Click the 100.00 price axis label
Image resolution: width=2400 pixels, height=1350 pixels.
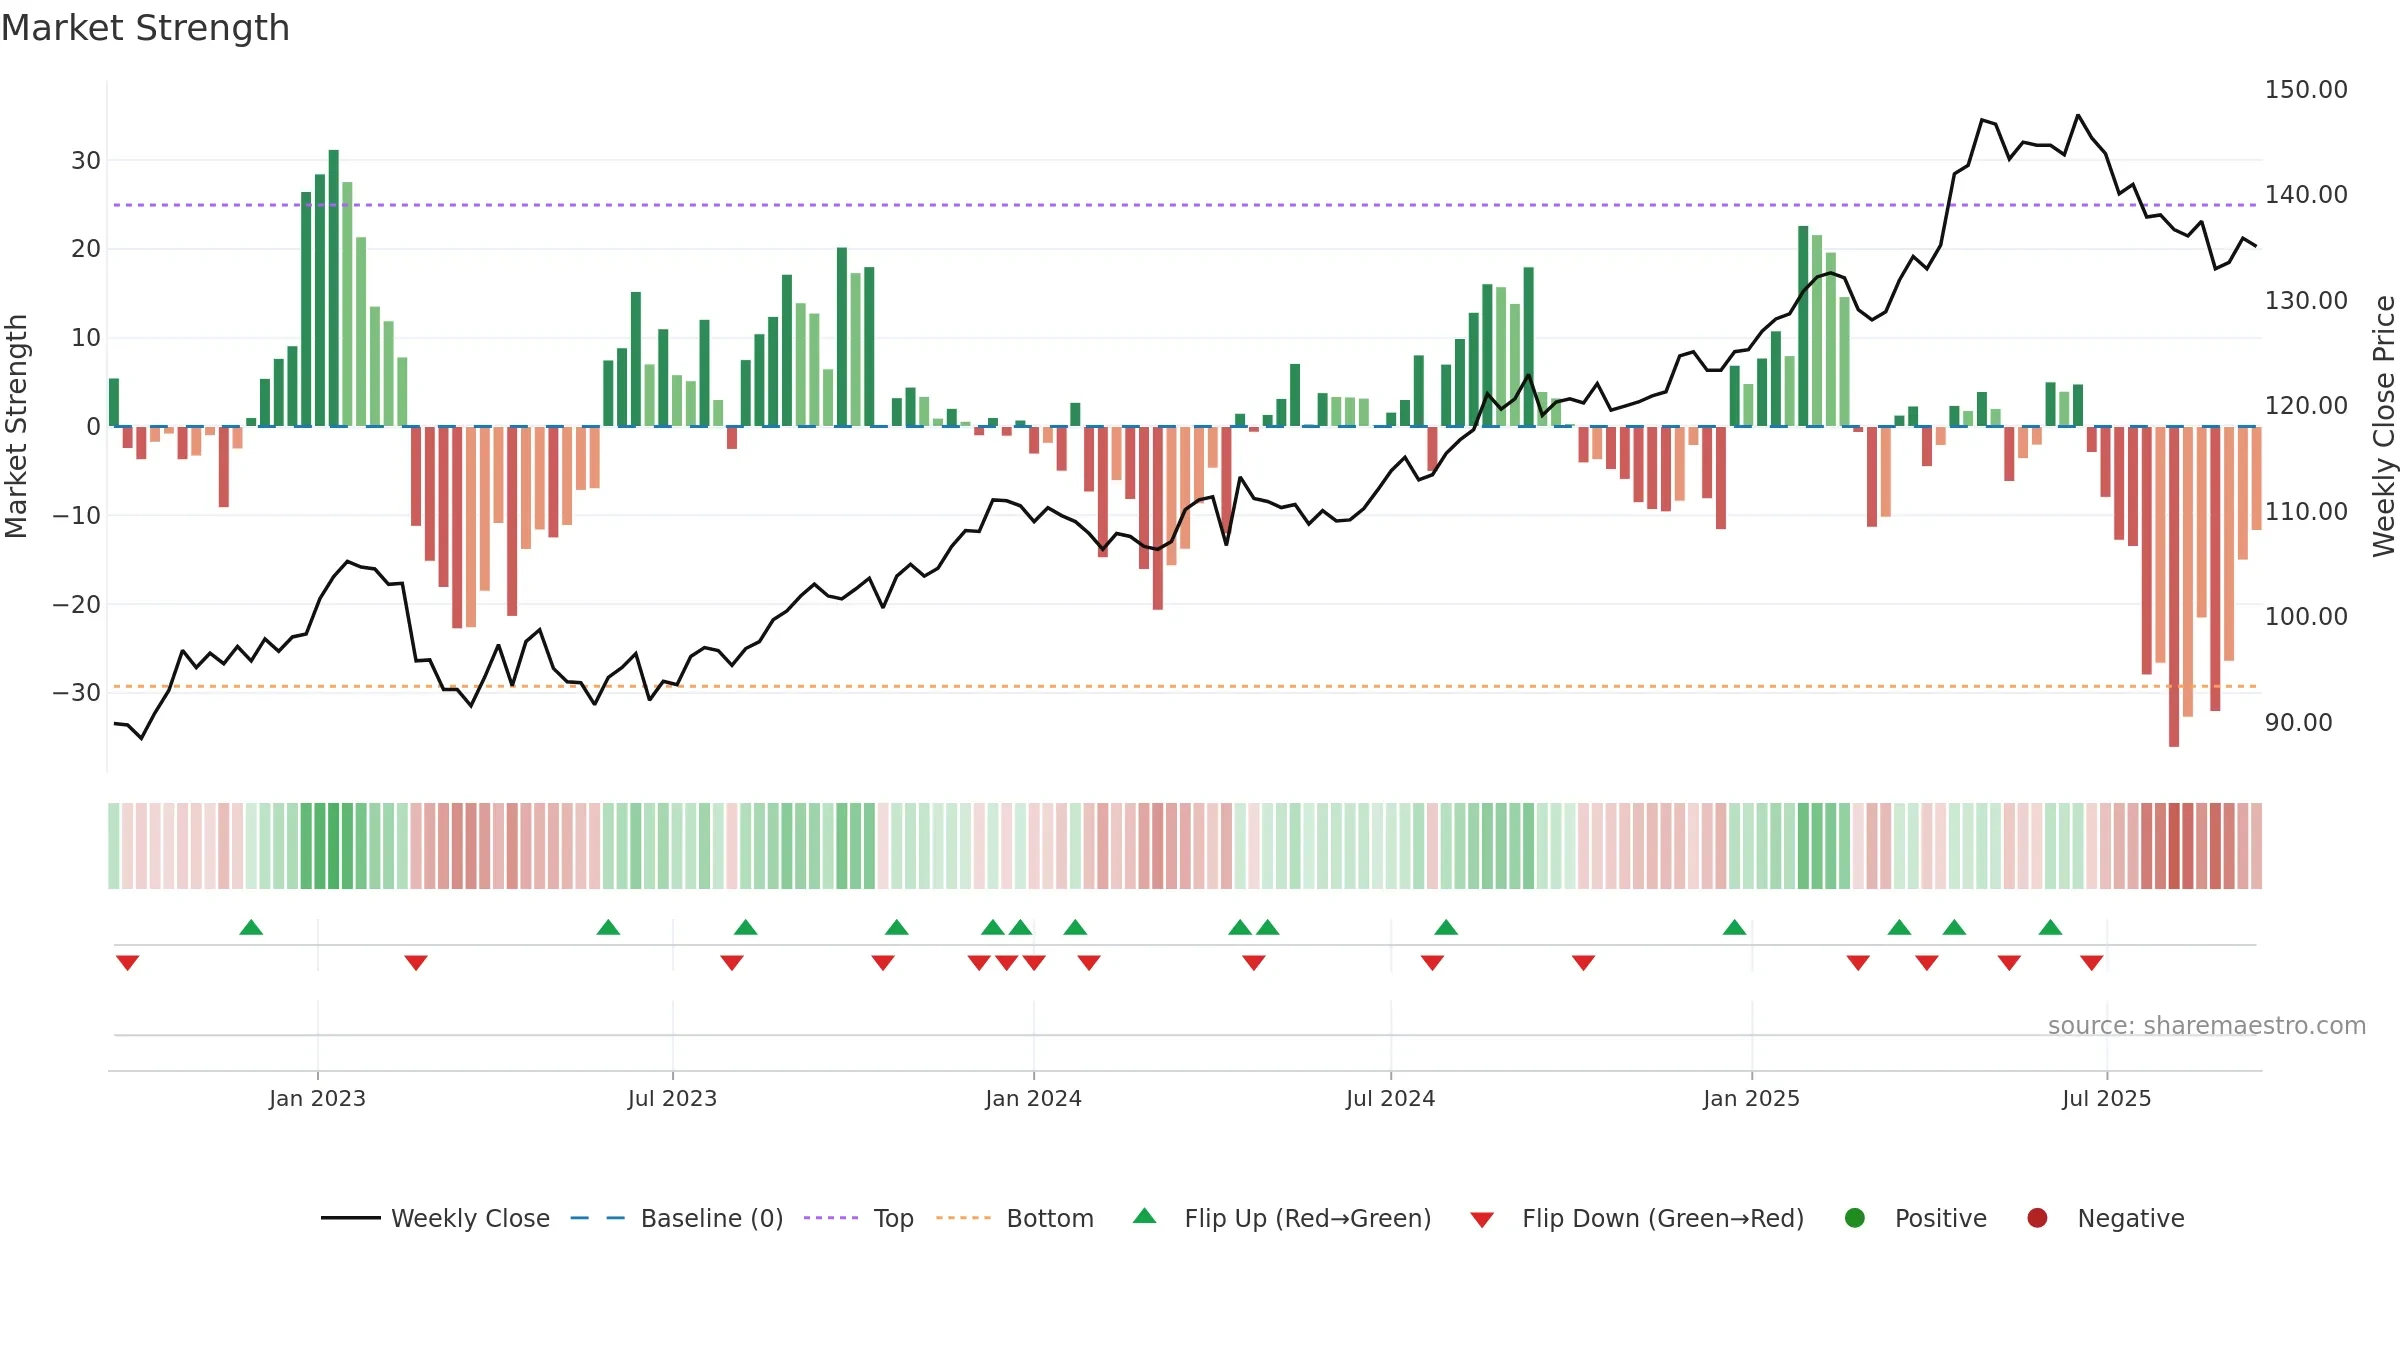coord(2306,617)
